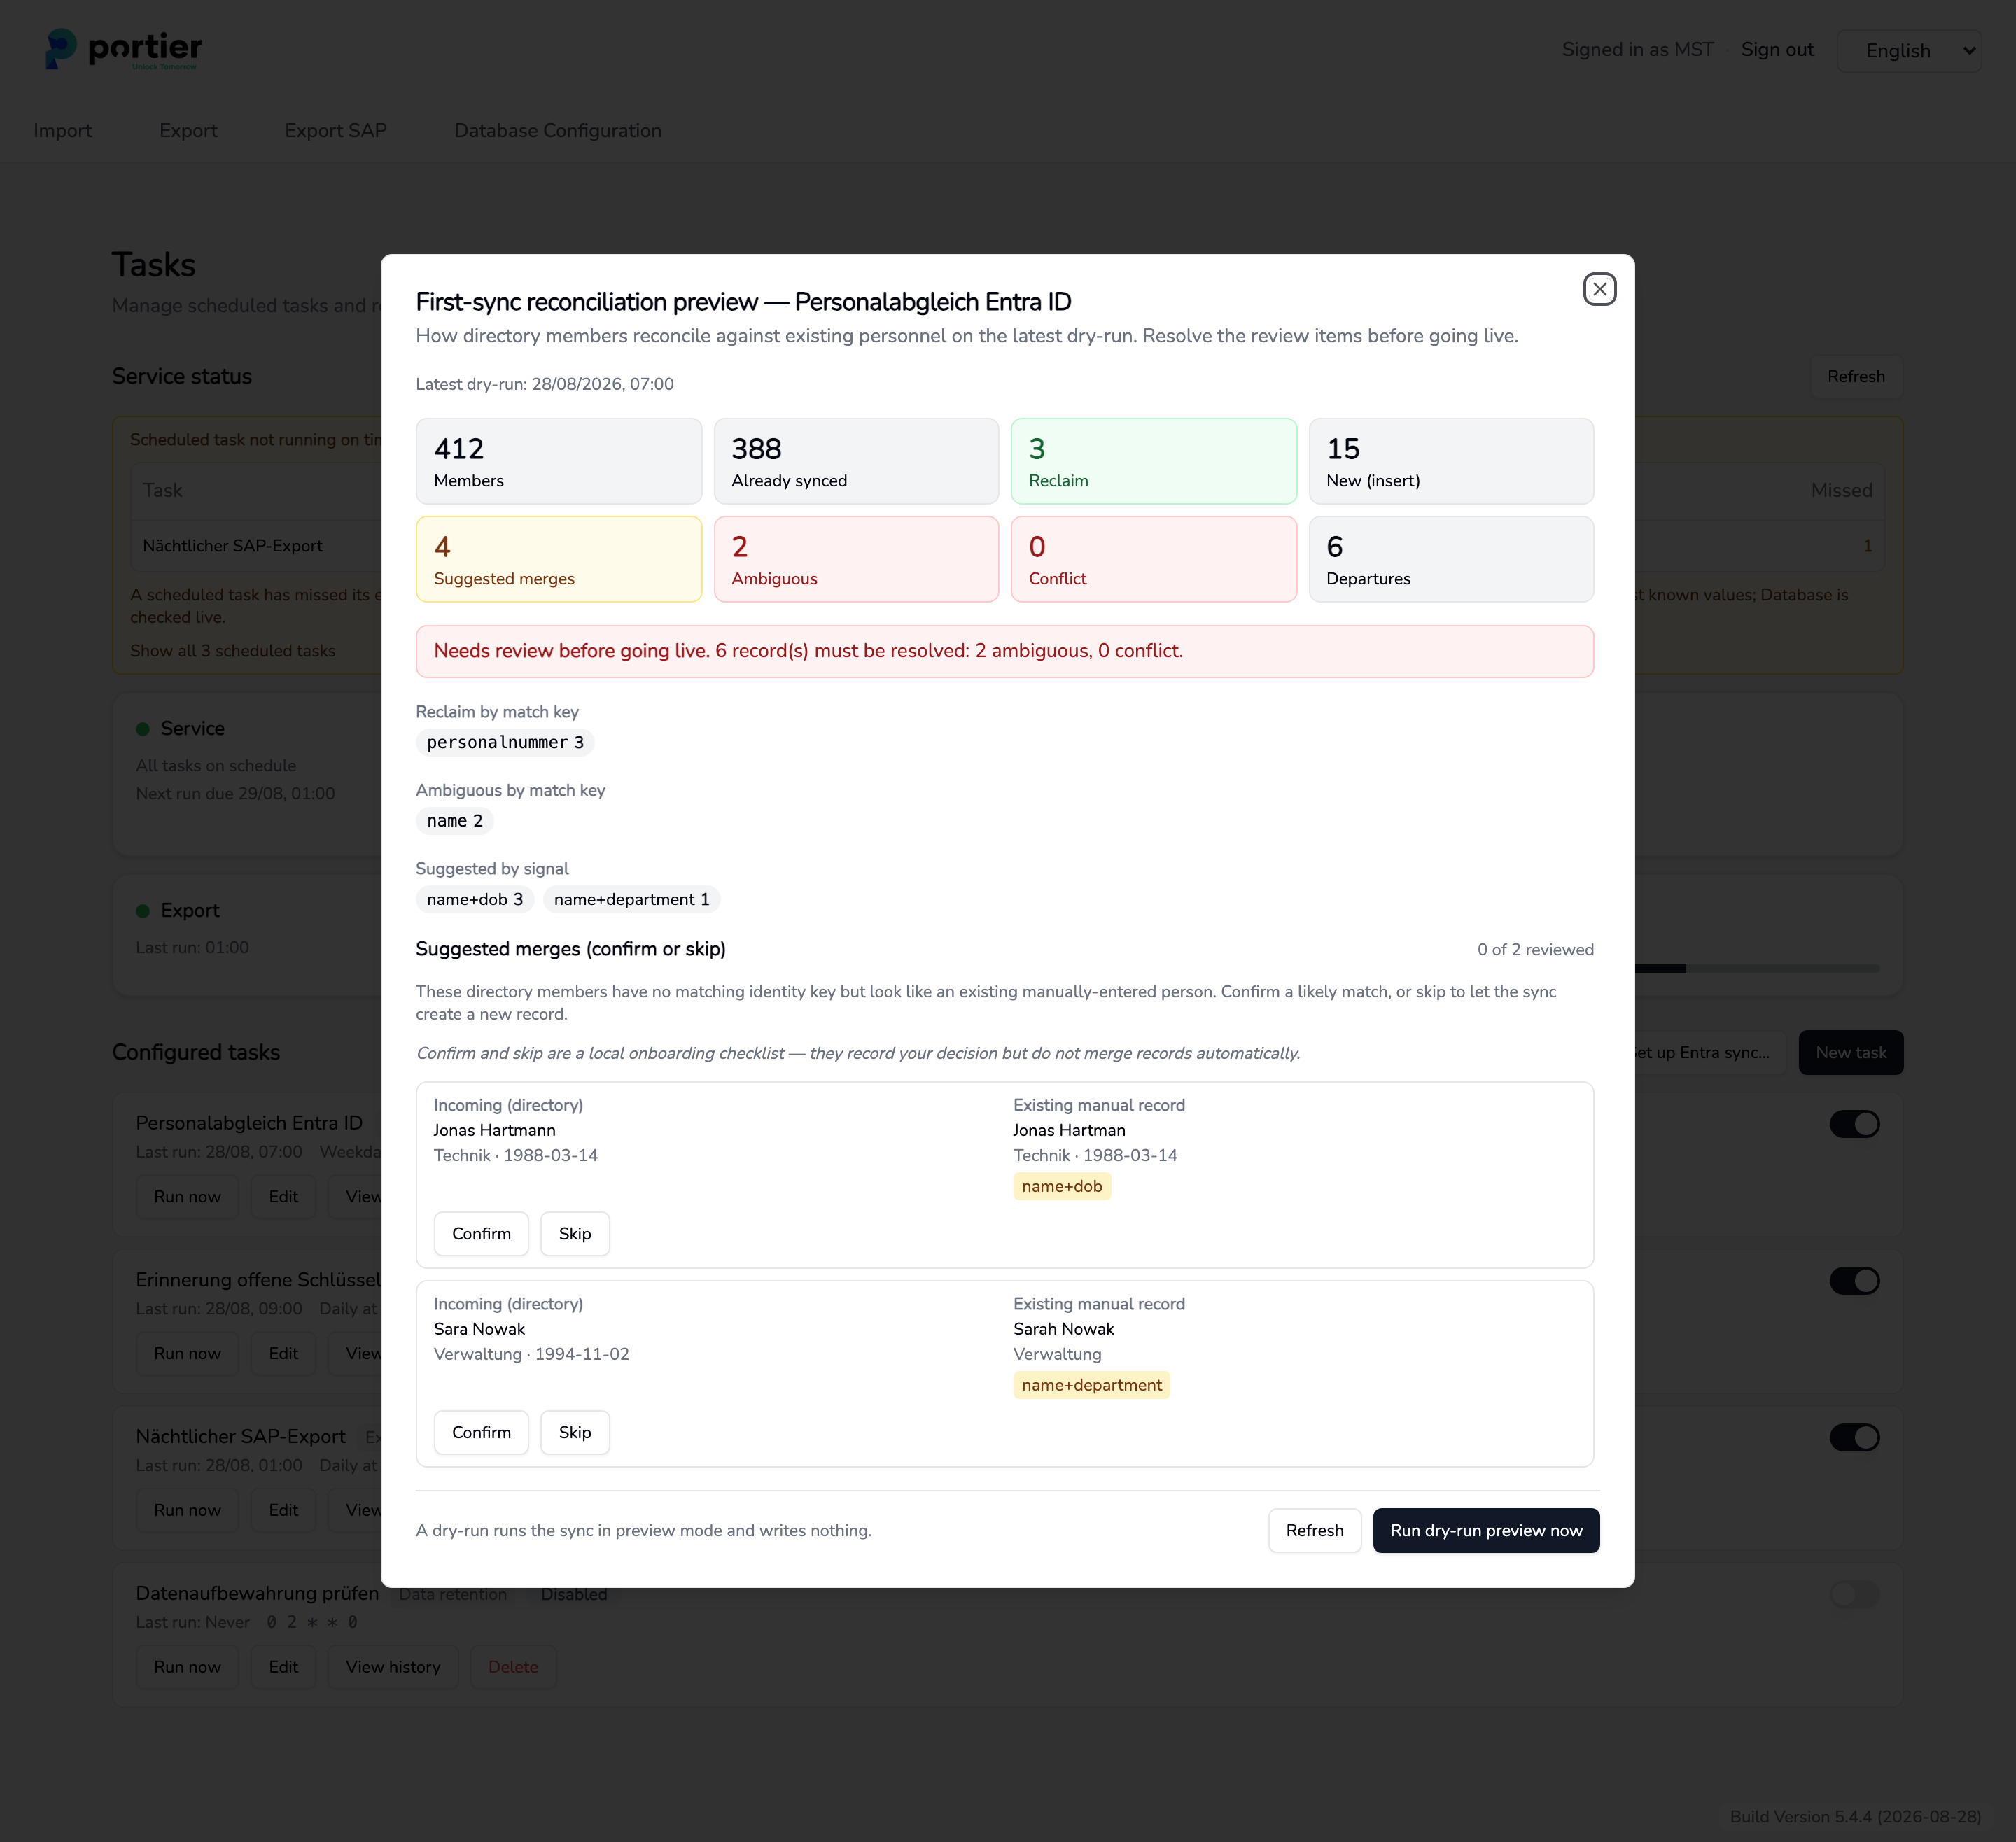The width and height of the screenshot is (2016, 1842).
Task: Click the 2 Ambiguous card
Action: 856,559
